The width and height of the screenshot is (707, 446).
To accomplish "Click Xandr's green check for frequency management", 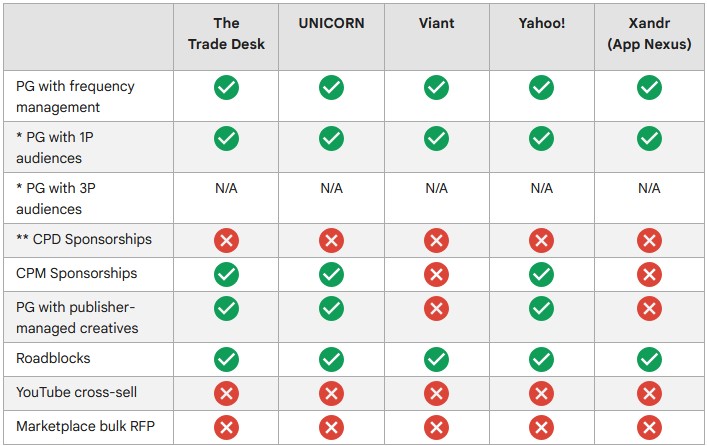I will tap(649, 87).
